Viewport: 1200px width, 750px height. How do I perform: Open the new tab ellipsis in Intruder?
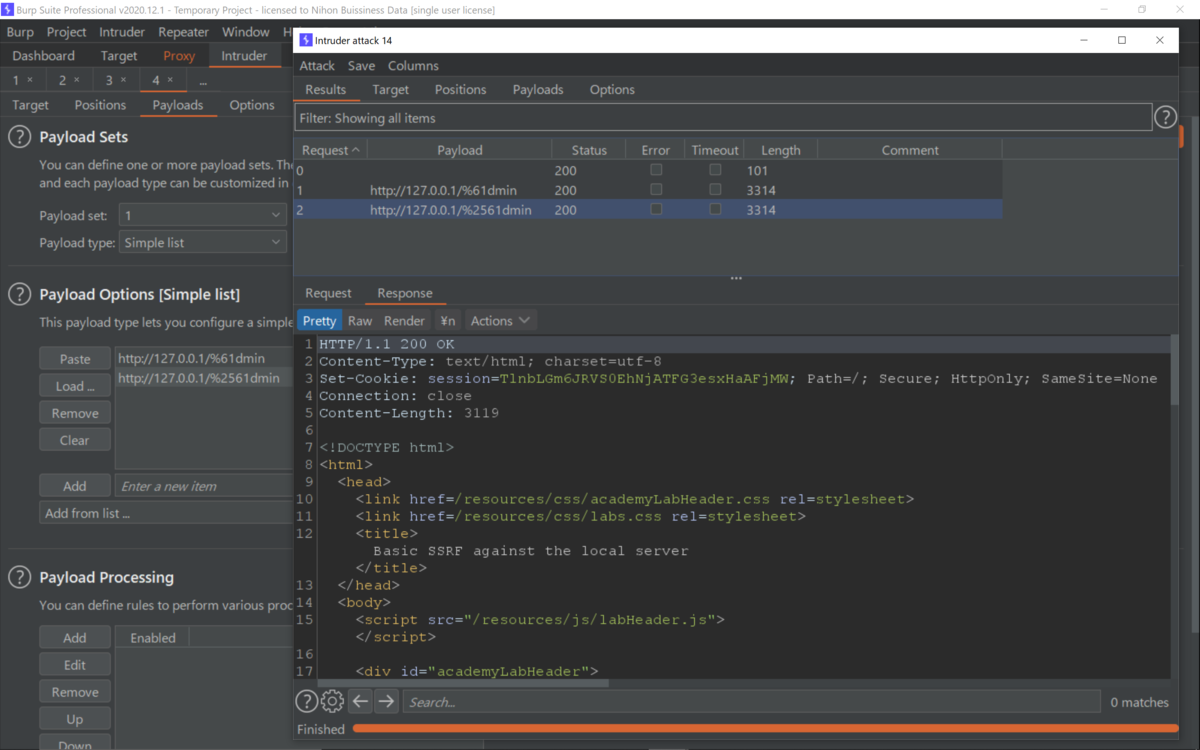pyautogui.click(x=203, y=80)
